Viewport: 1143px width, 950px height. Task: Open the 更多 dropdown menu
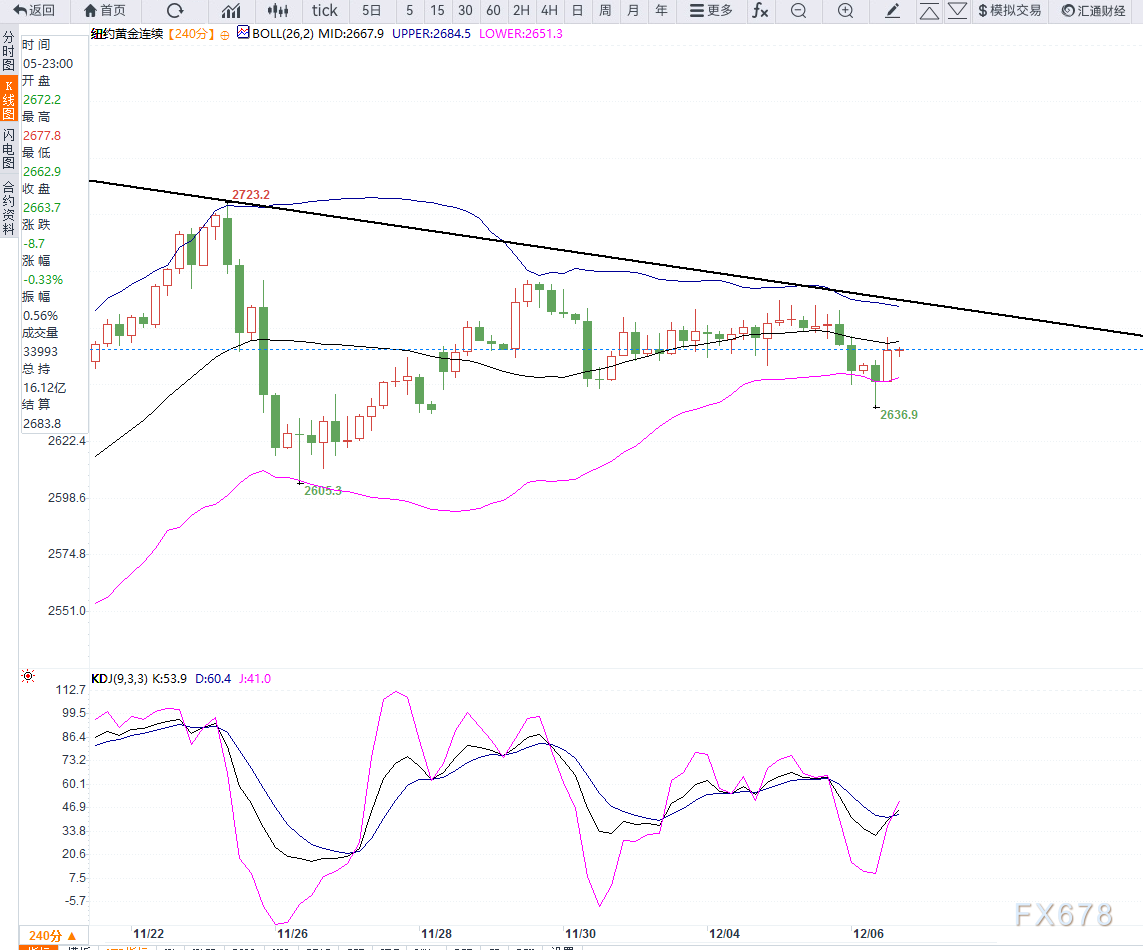tap(712, 11)
